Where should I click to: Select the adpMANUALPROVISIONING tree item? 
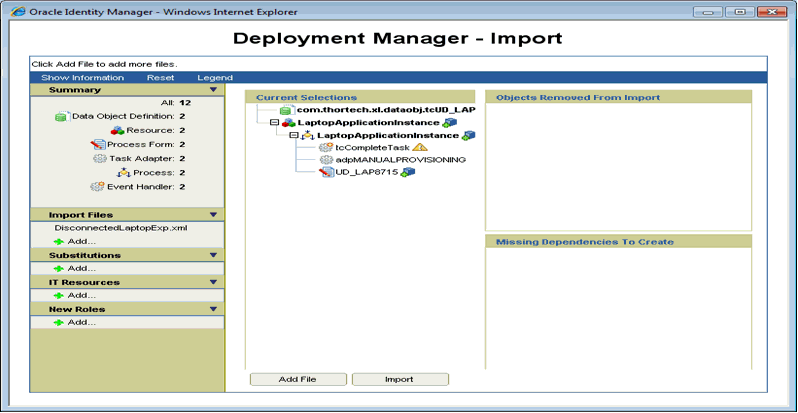pyautogui.click(x=401, y=160)
